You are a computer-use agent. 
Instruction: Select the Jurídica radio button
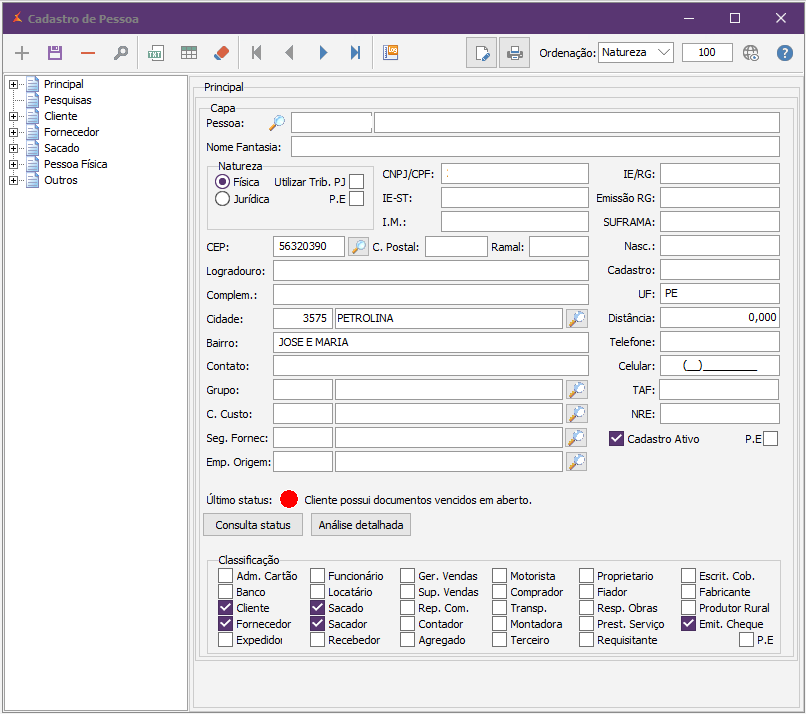[223, 199]
